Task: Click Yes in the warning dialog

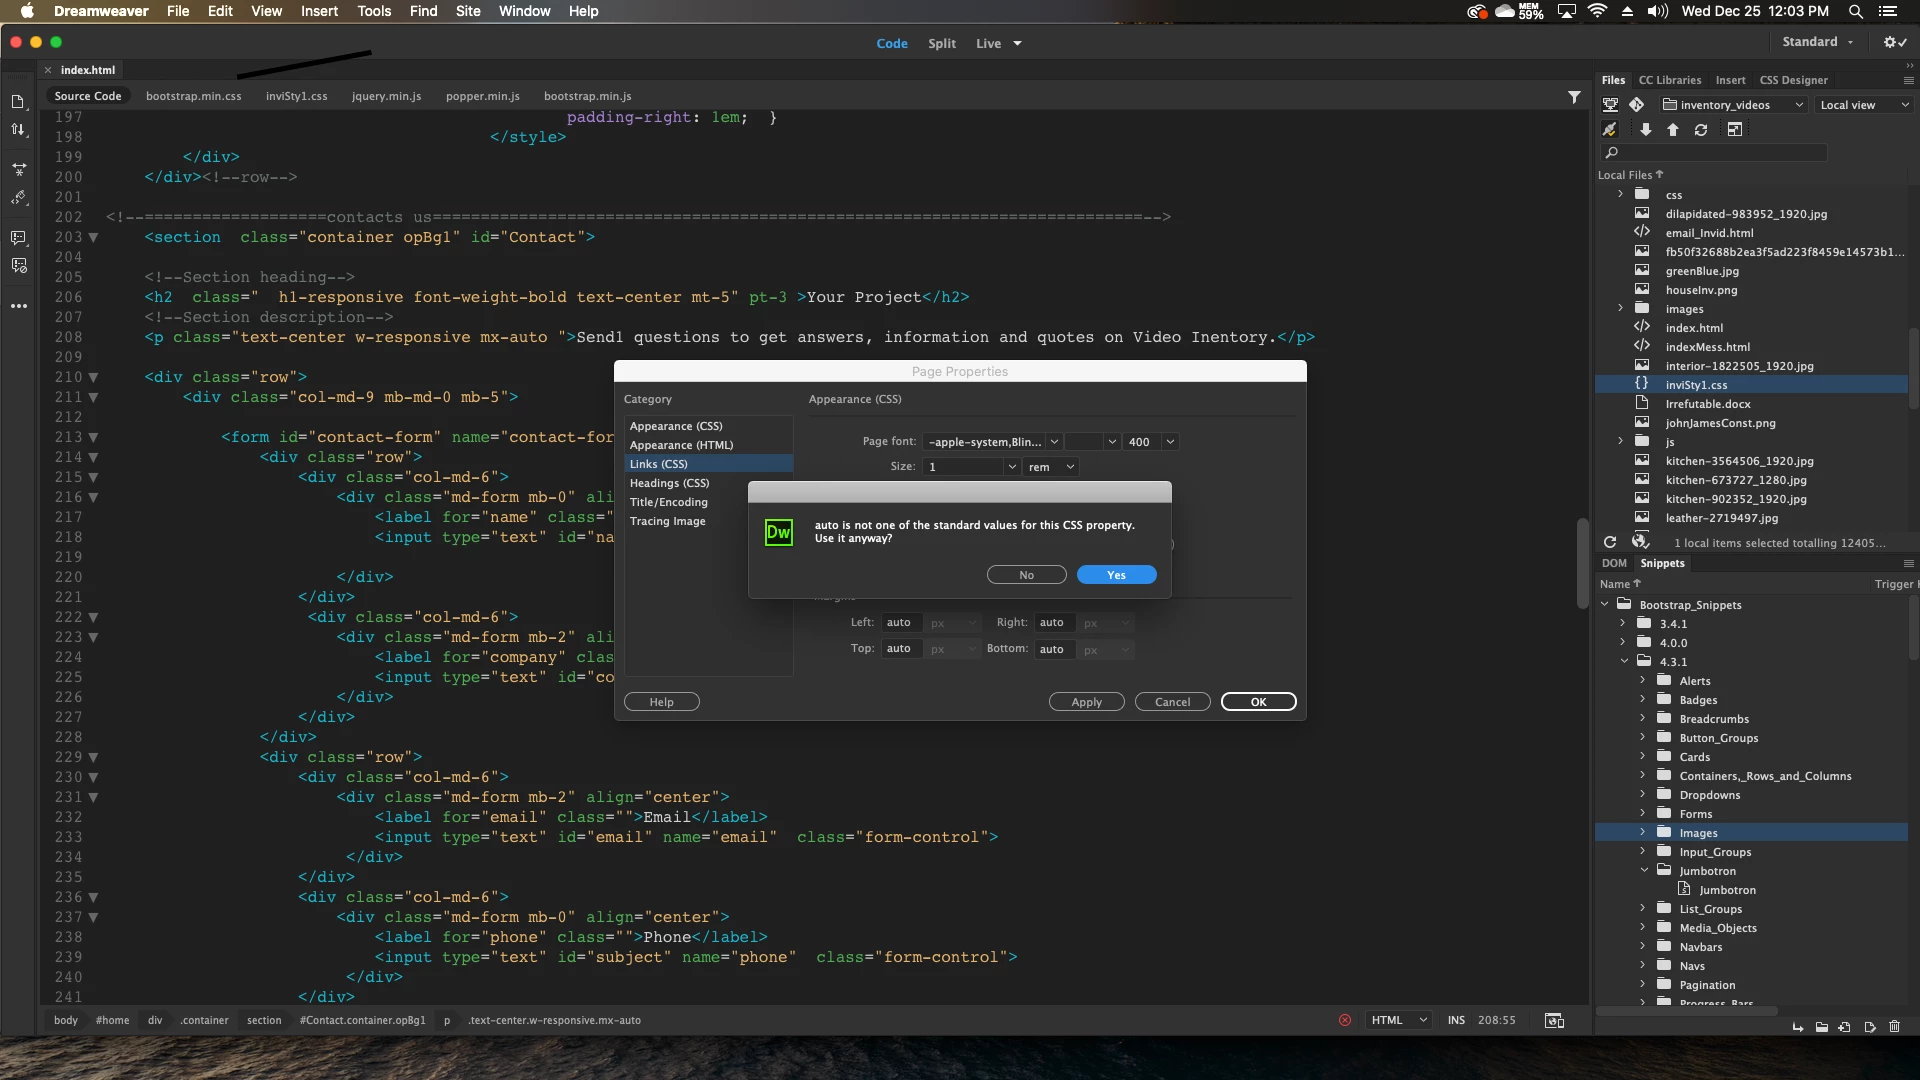Action: tap(1116, 575)
